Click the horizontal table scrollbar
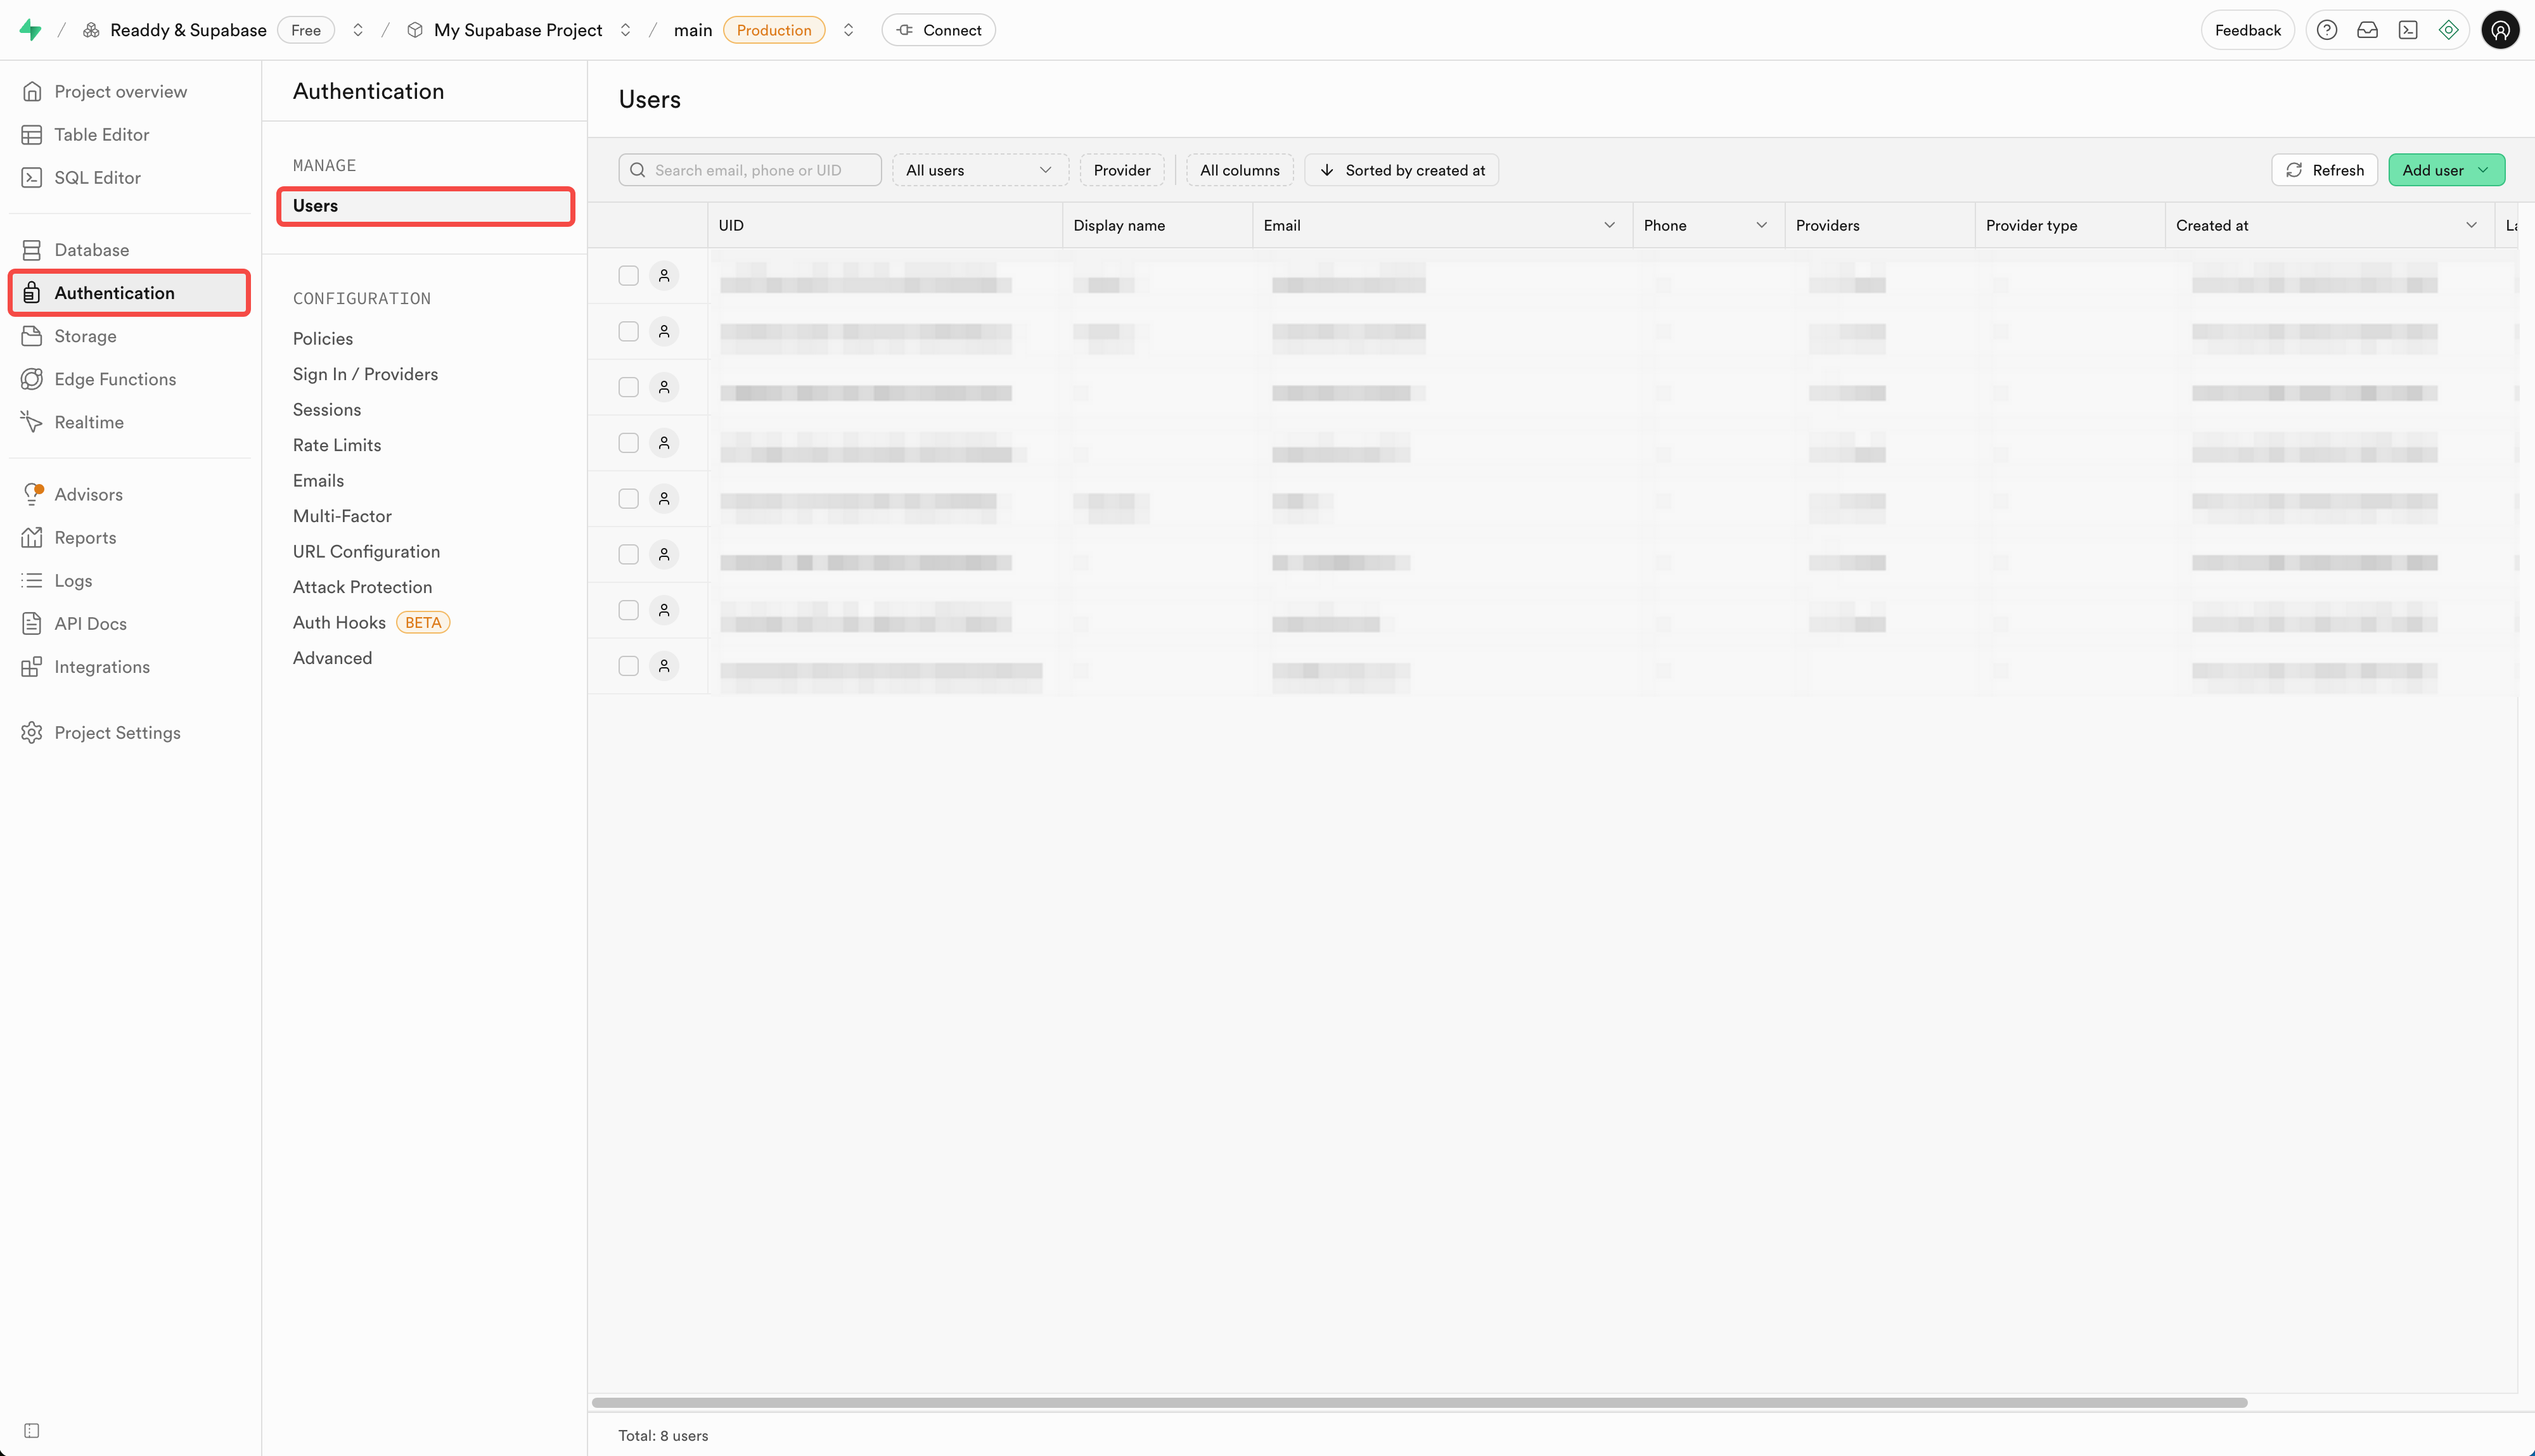 point(1419,1402)
